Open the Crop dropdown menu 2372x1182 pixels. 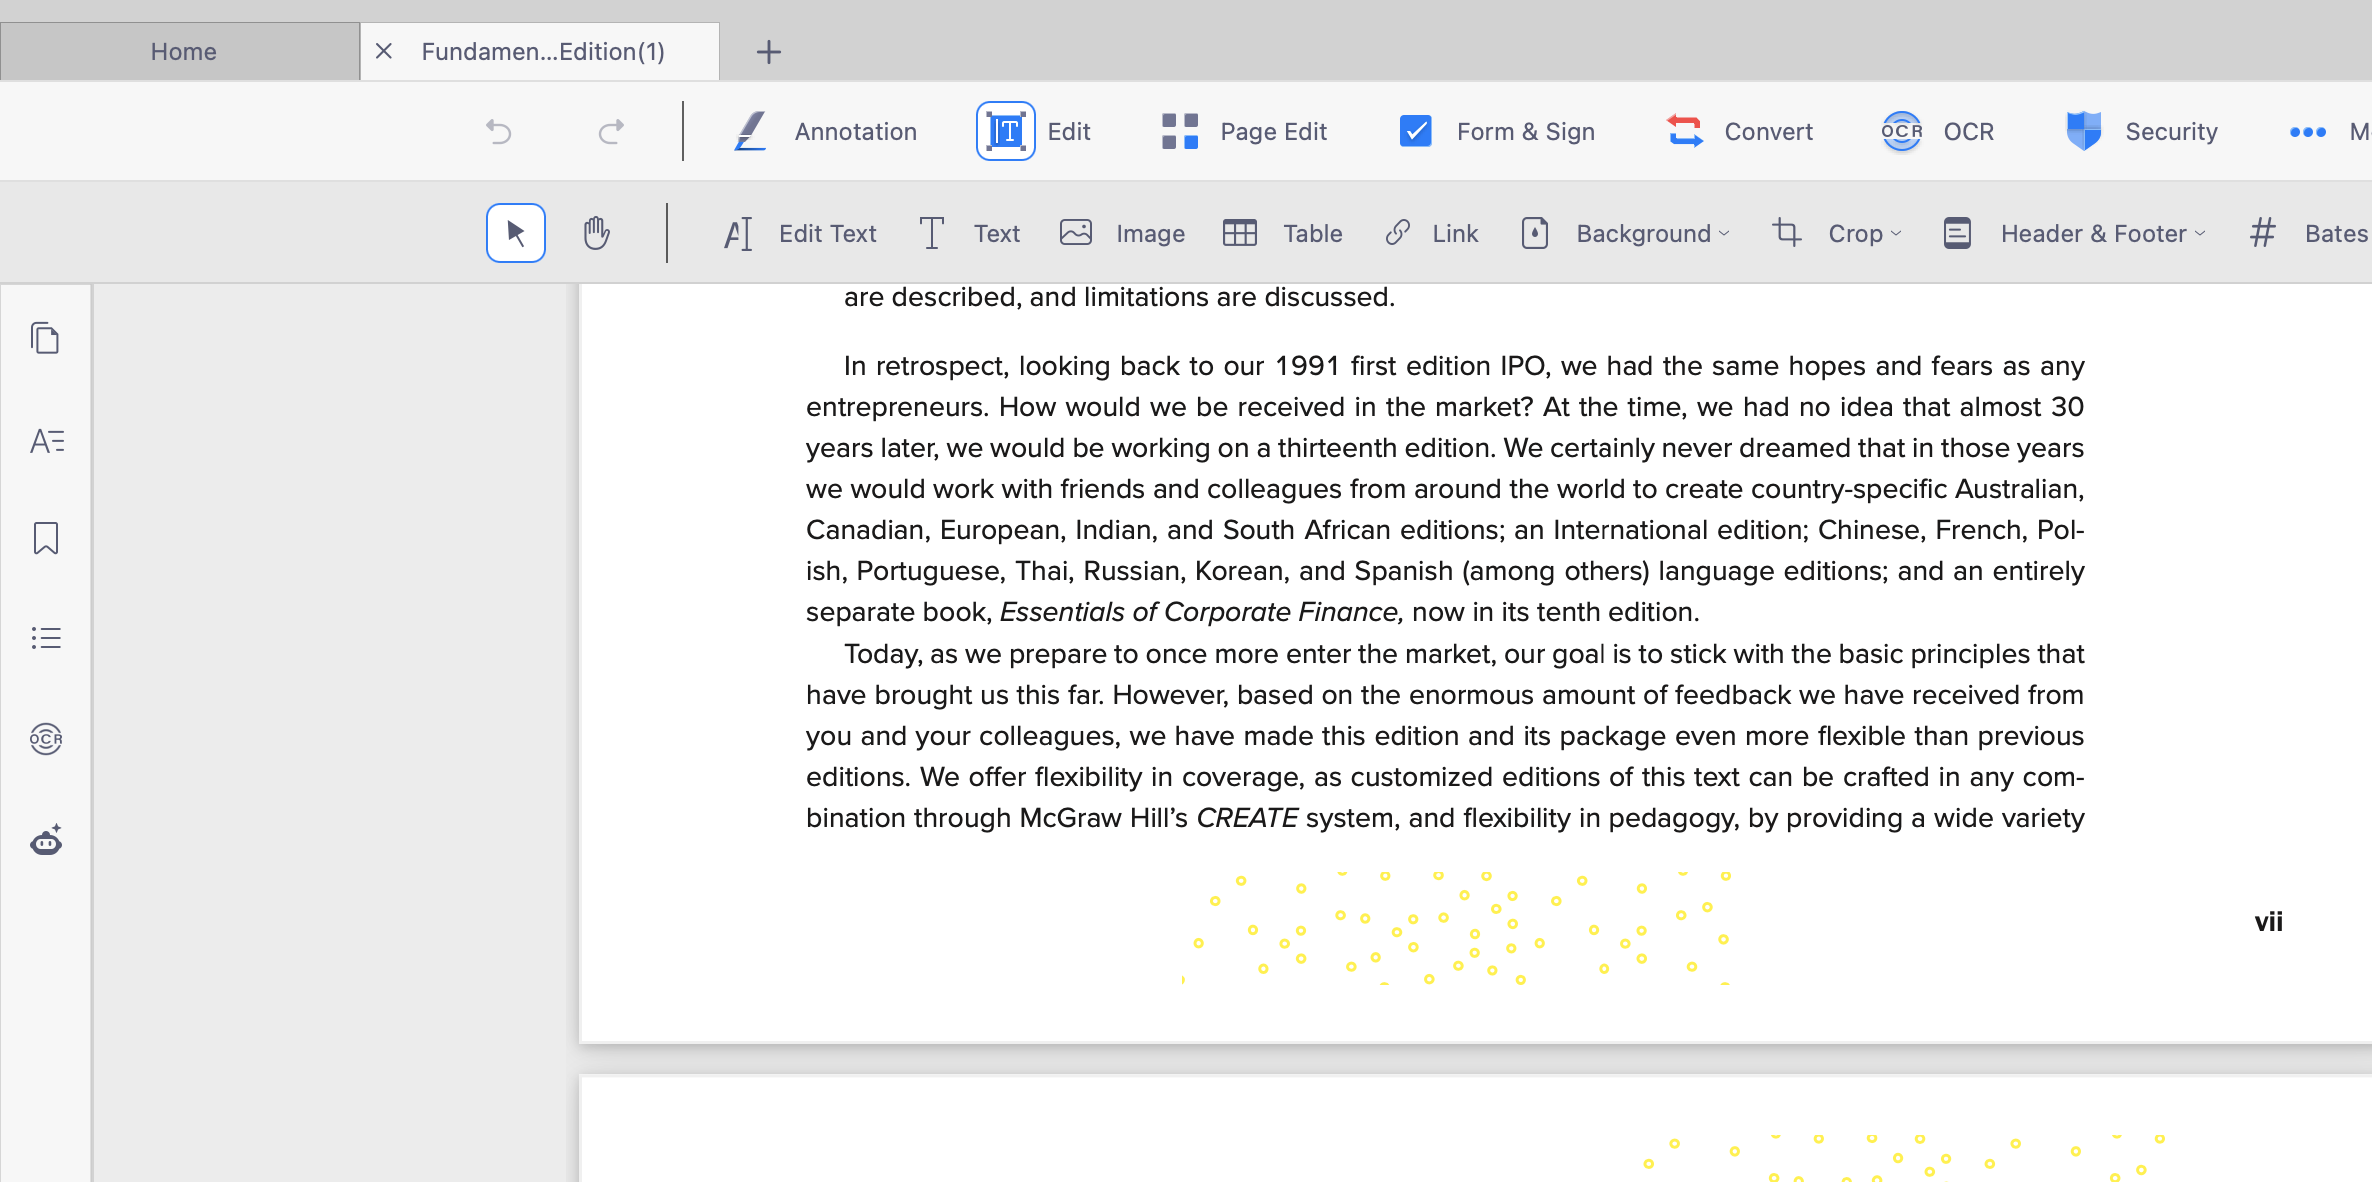pos(1863,233)
